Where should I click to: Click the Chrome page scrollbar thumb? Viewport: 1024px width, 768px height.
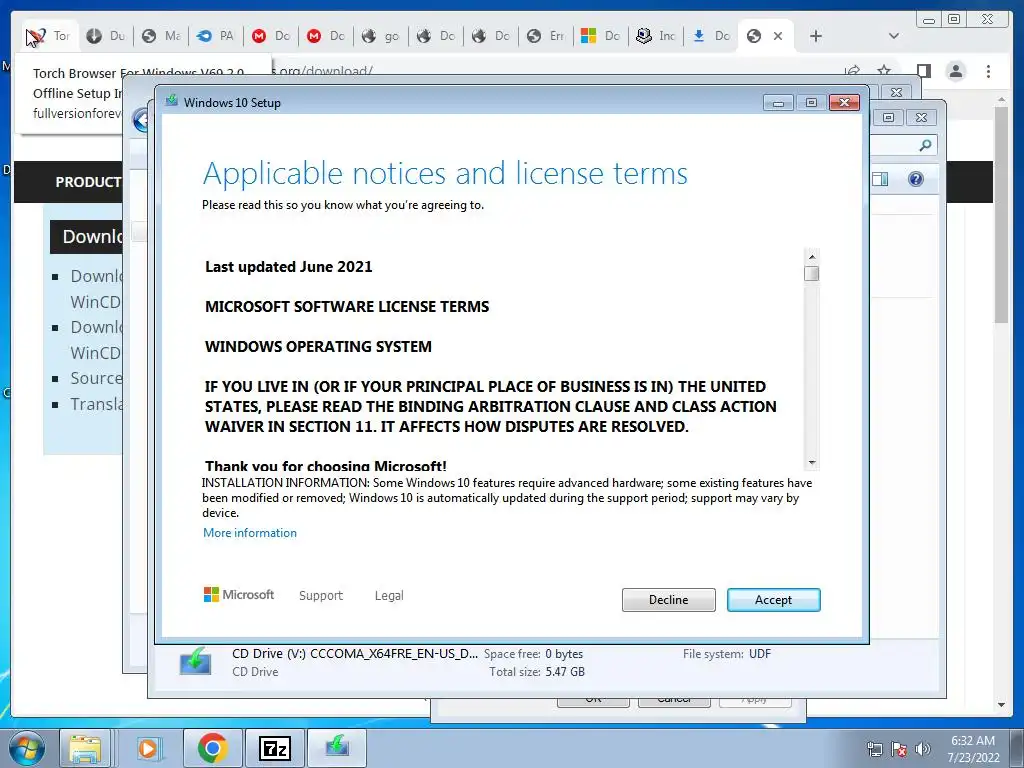click(x=1002, y=214)
